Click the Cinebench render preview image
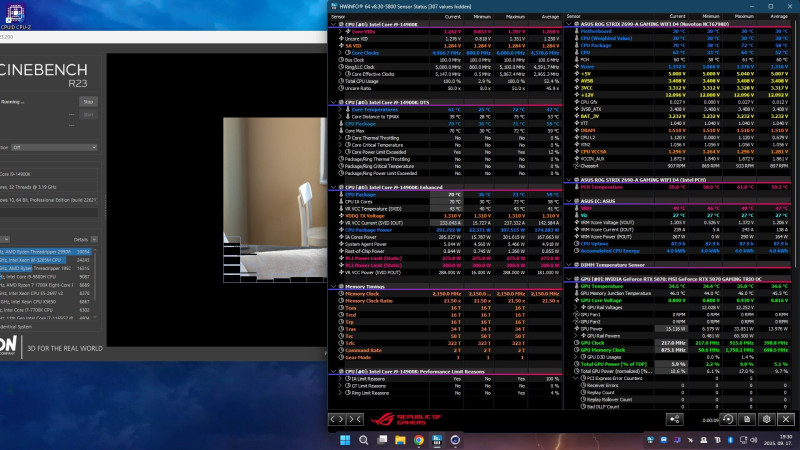 (274, 200)
